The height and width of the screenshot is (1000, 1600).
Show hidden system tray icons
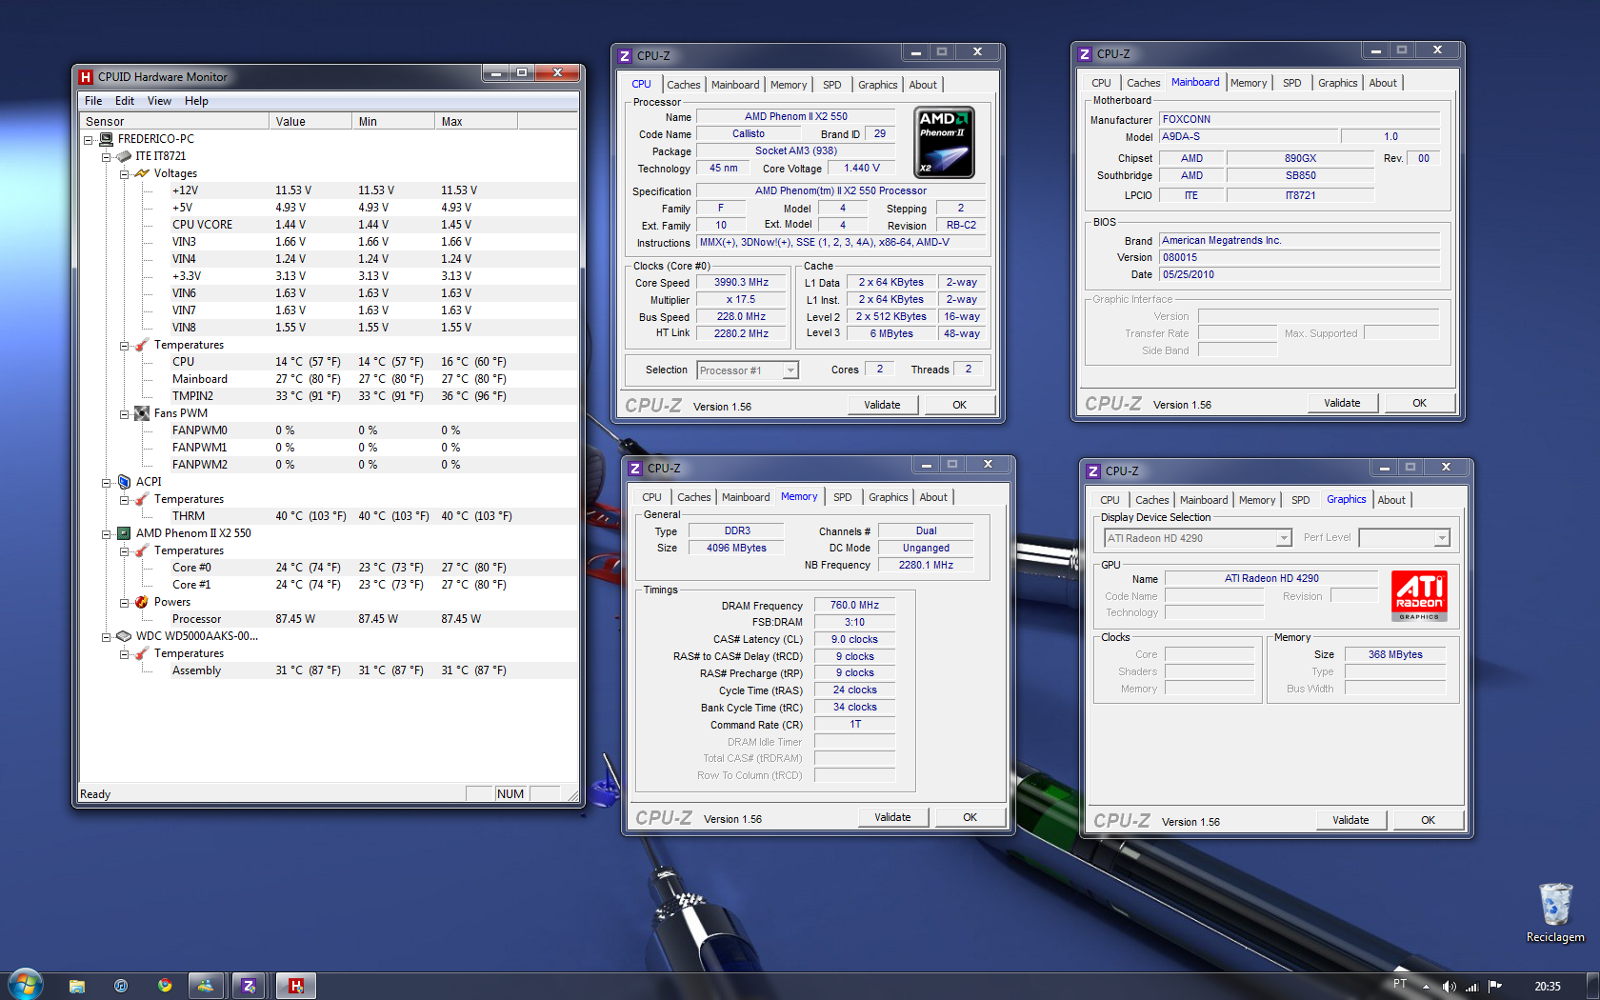coord(1426,986)
